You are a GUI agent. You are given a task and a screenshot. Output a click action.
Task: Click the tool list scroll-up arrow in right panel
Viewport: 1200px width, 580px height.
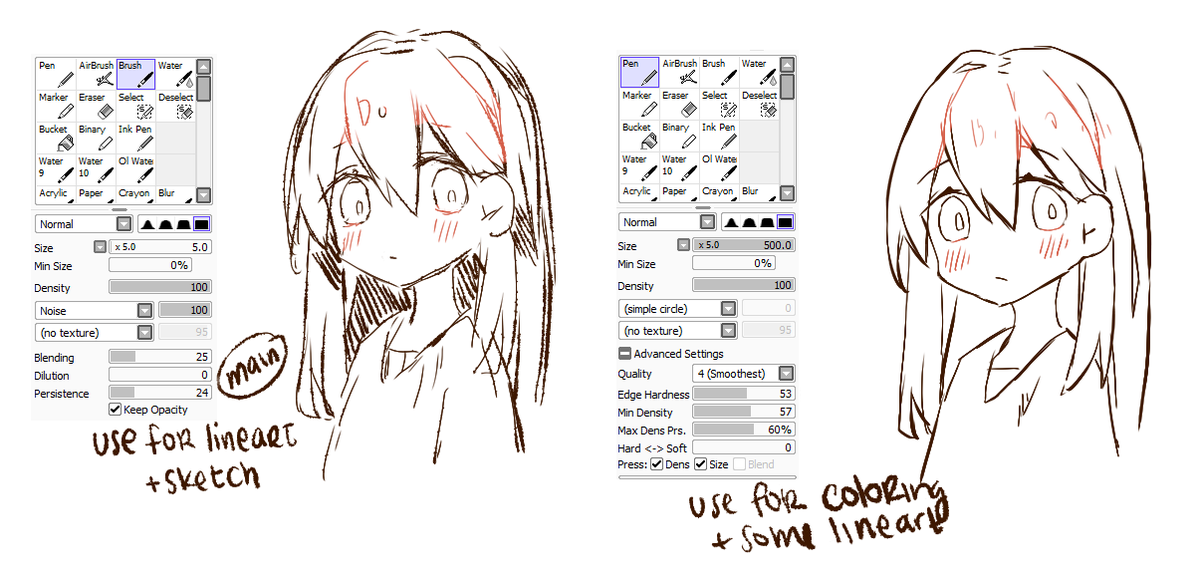(x=787, y=64)
